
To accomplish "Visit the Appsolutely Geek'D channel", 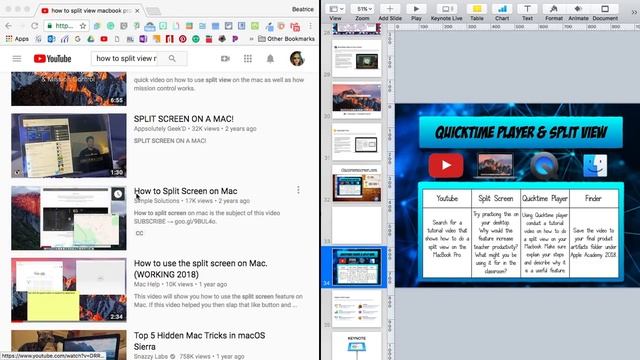I will point(160,129).
